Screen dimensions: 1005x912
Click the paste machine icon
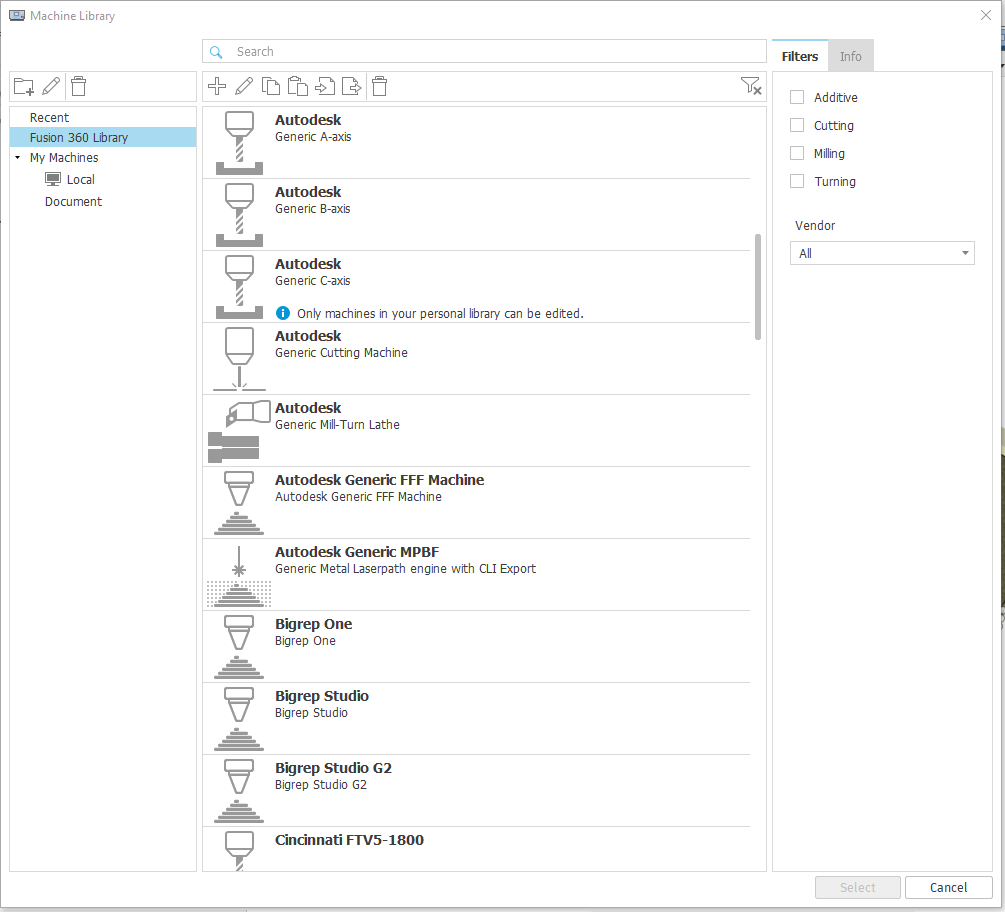tap(298, 86)
